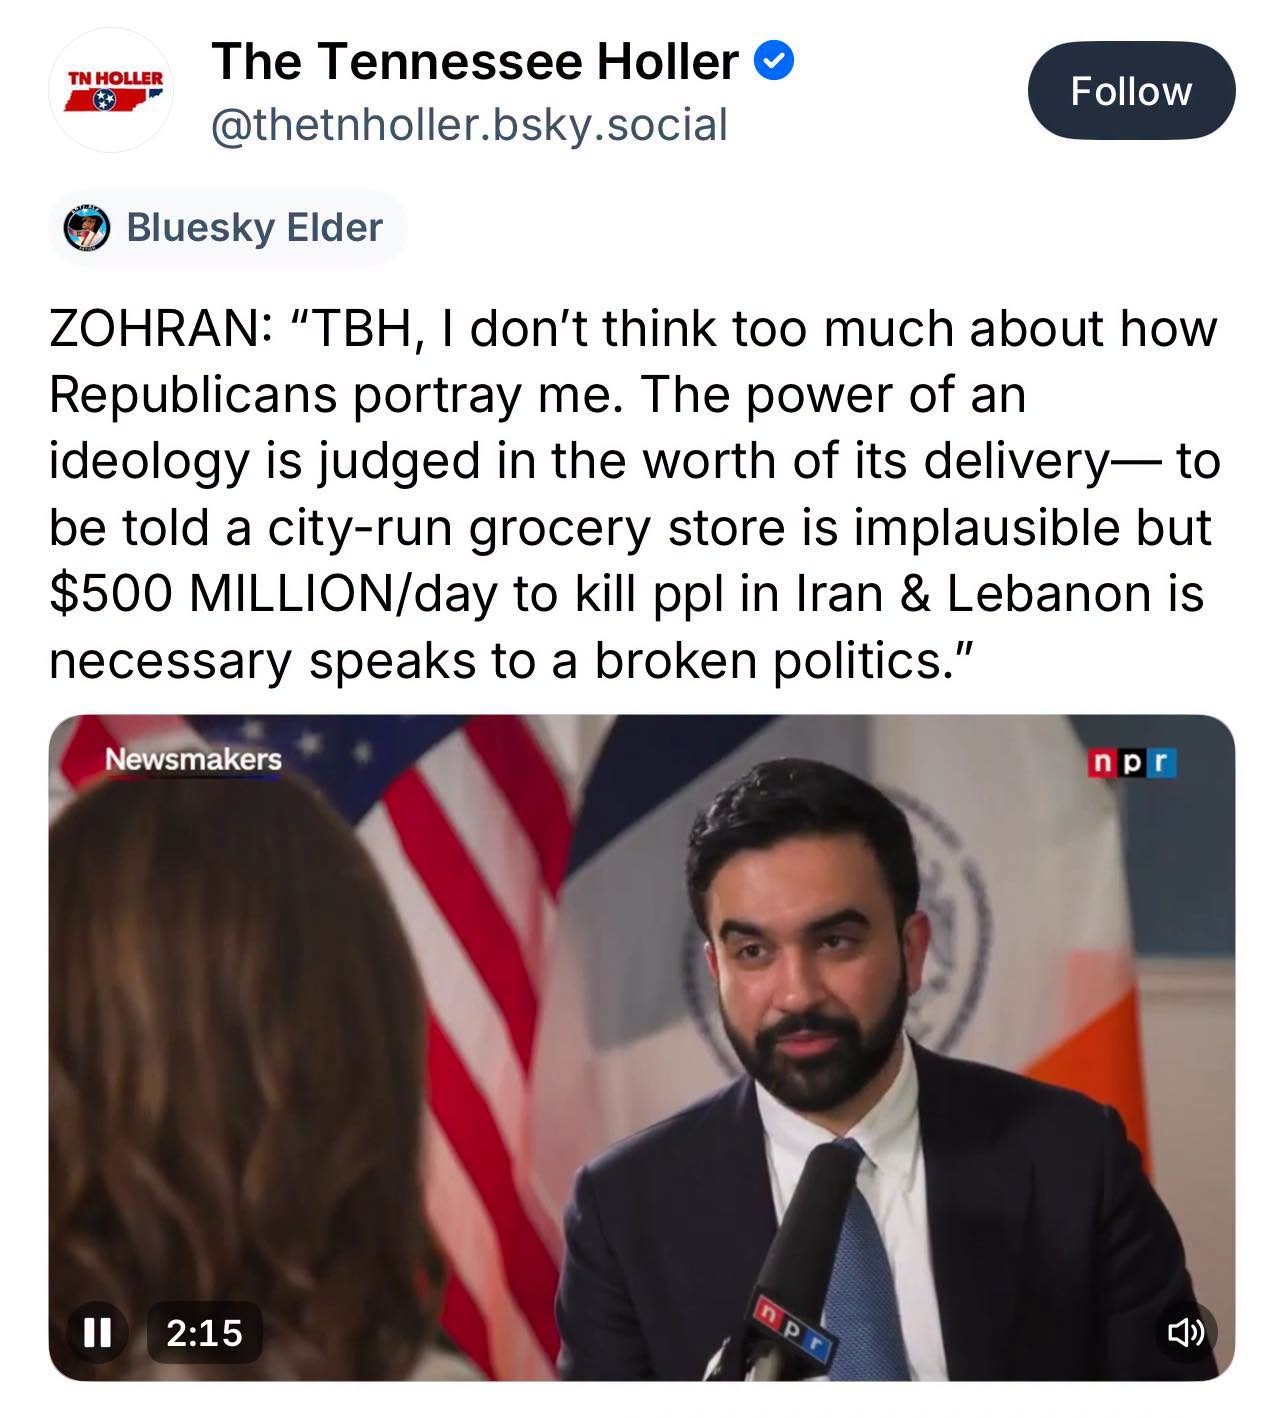
Task: Follow The Tennessee Holler account
Action: click(1130, 91)
